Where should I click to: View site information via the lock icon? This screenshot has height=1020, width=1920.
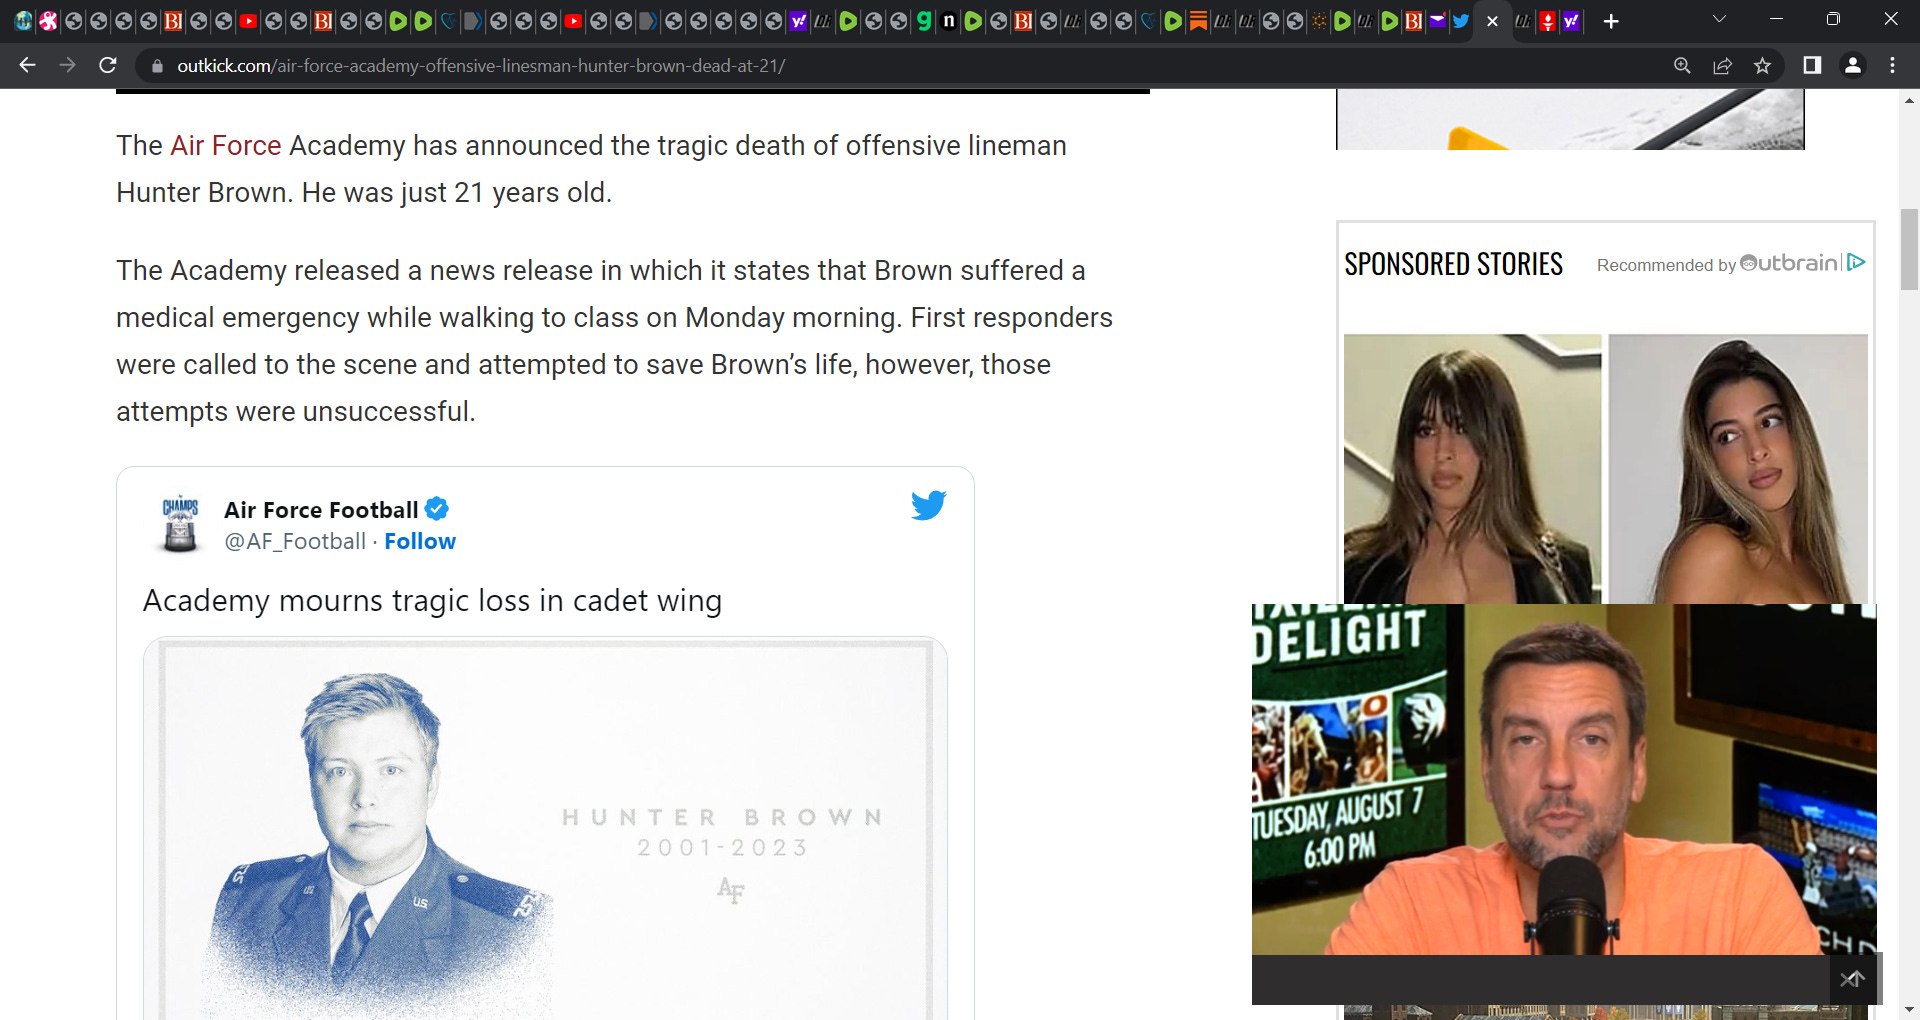click(x=157, y=66)
